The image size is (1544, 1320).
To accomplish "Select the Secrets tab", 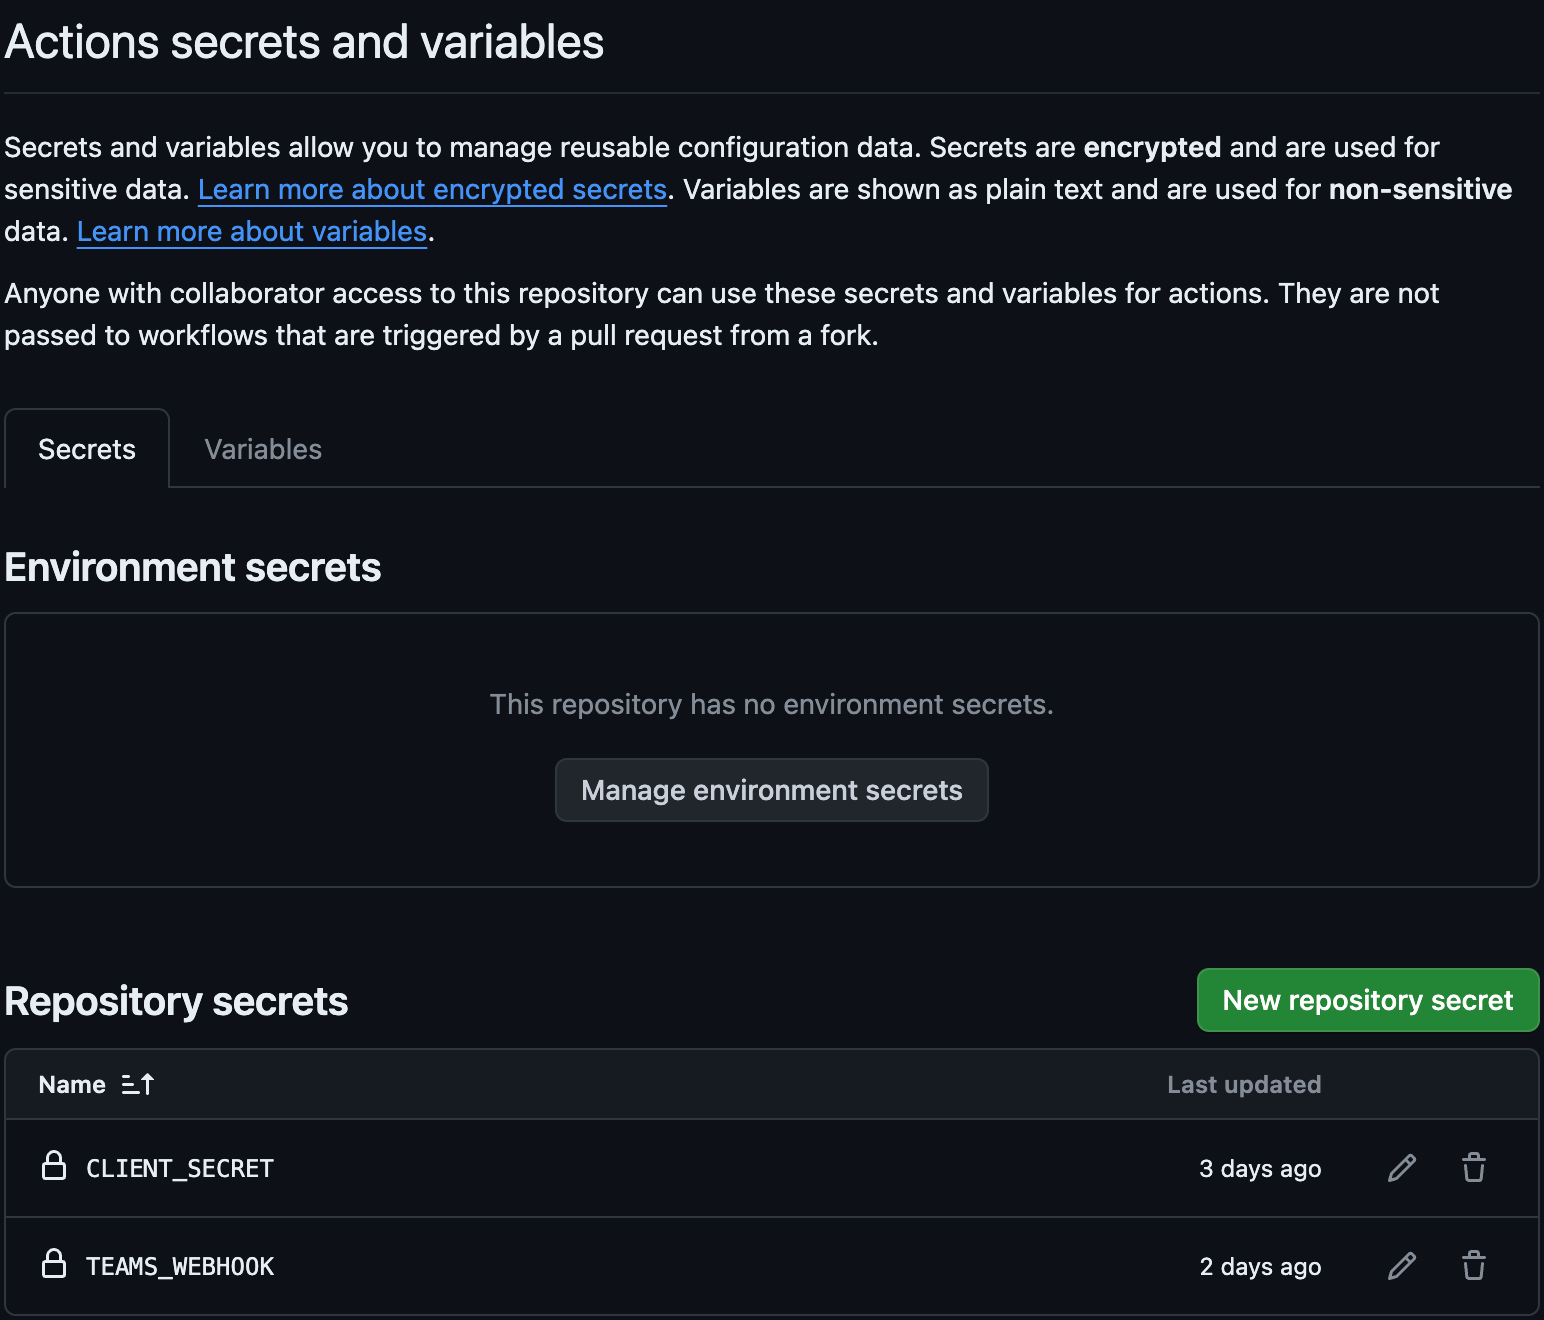I will pos(87,449).
